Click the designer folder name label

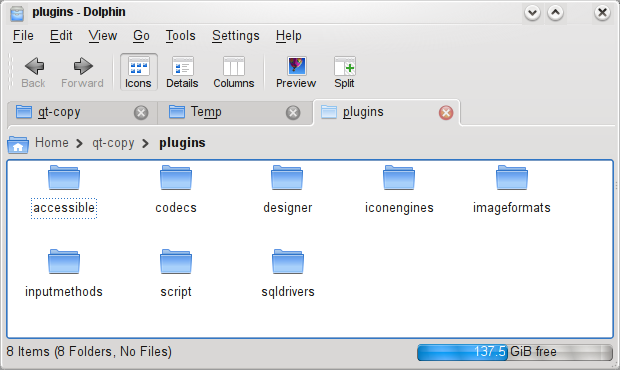click(x=288, y=208)
